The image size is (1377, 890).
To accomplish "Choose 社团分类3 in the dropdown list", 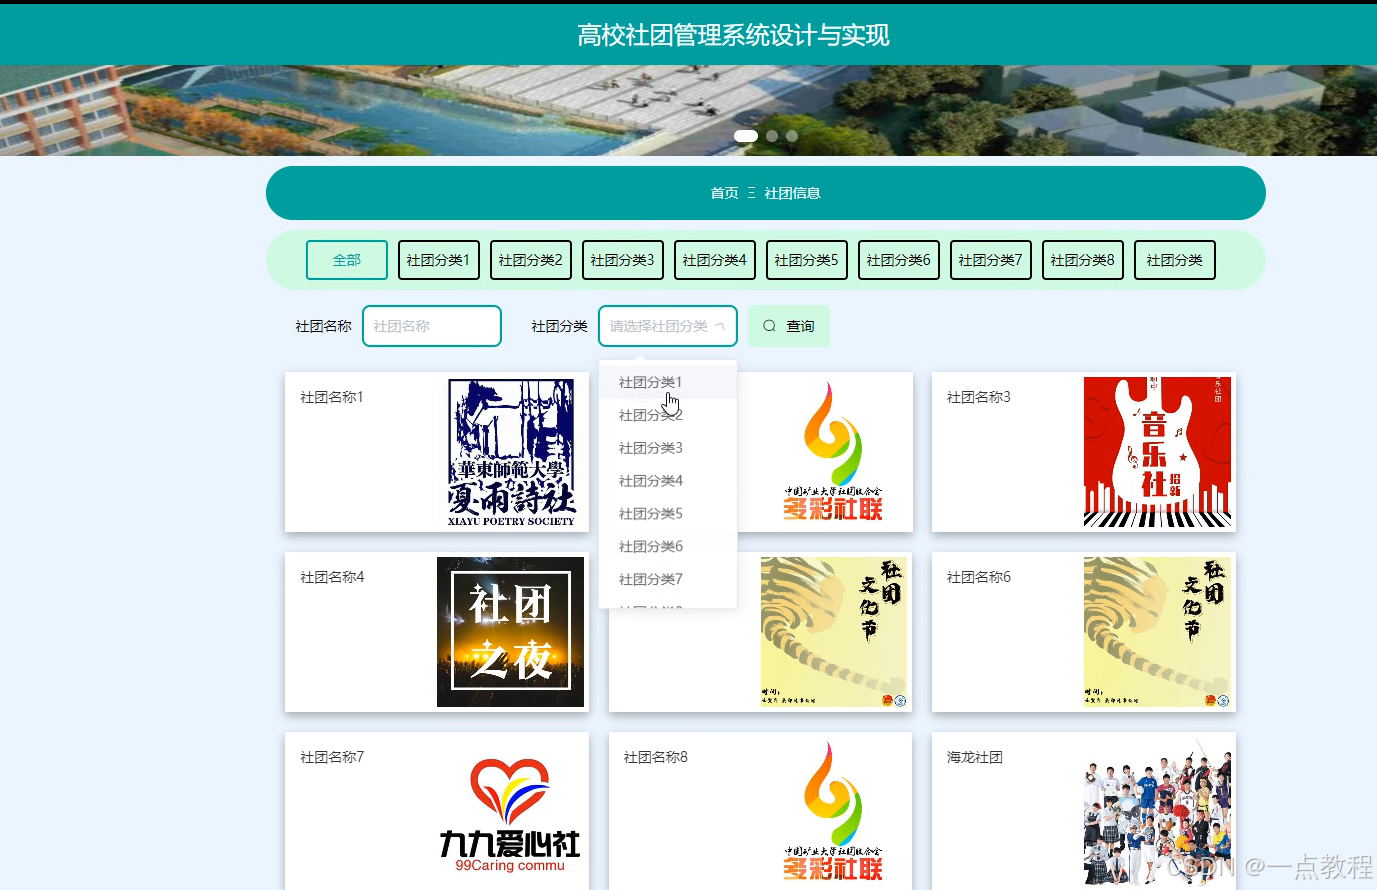I will point(668,448).
